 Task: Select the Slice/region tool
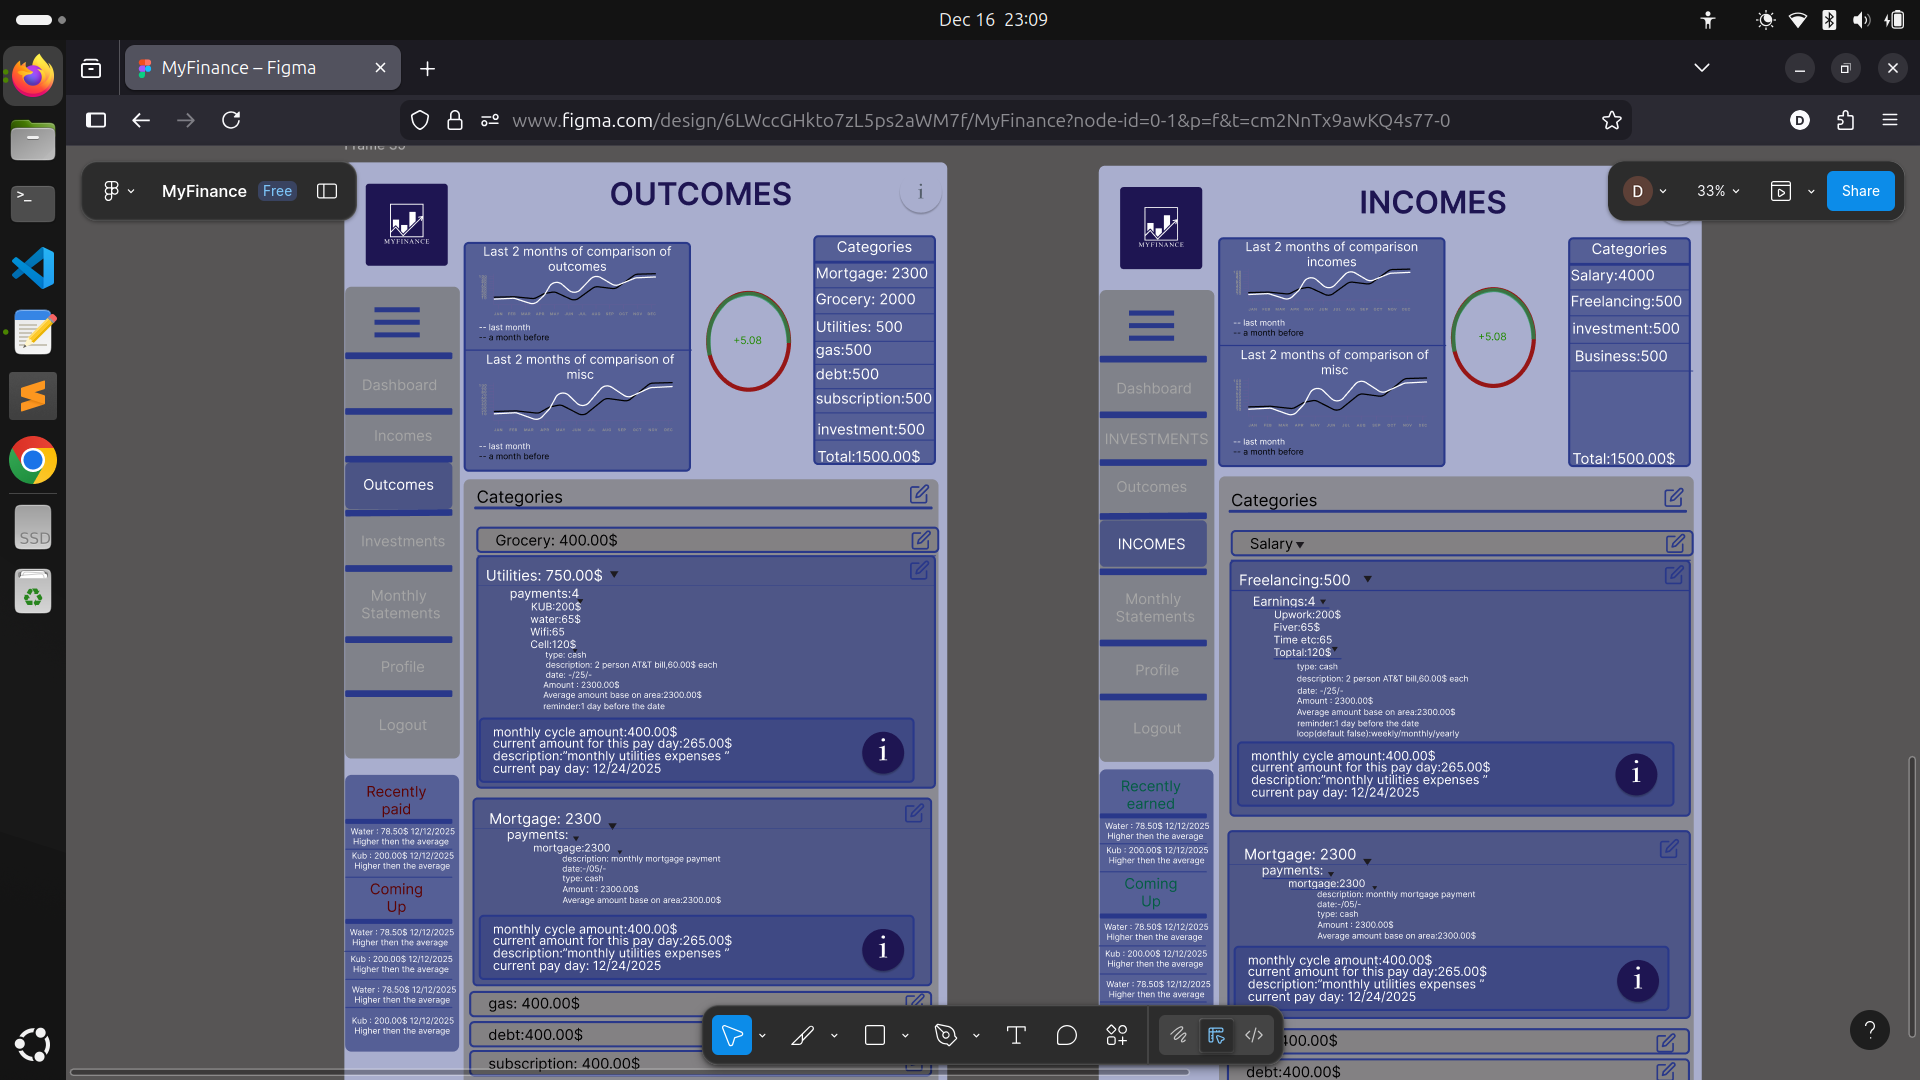(x=802, y=1036)
